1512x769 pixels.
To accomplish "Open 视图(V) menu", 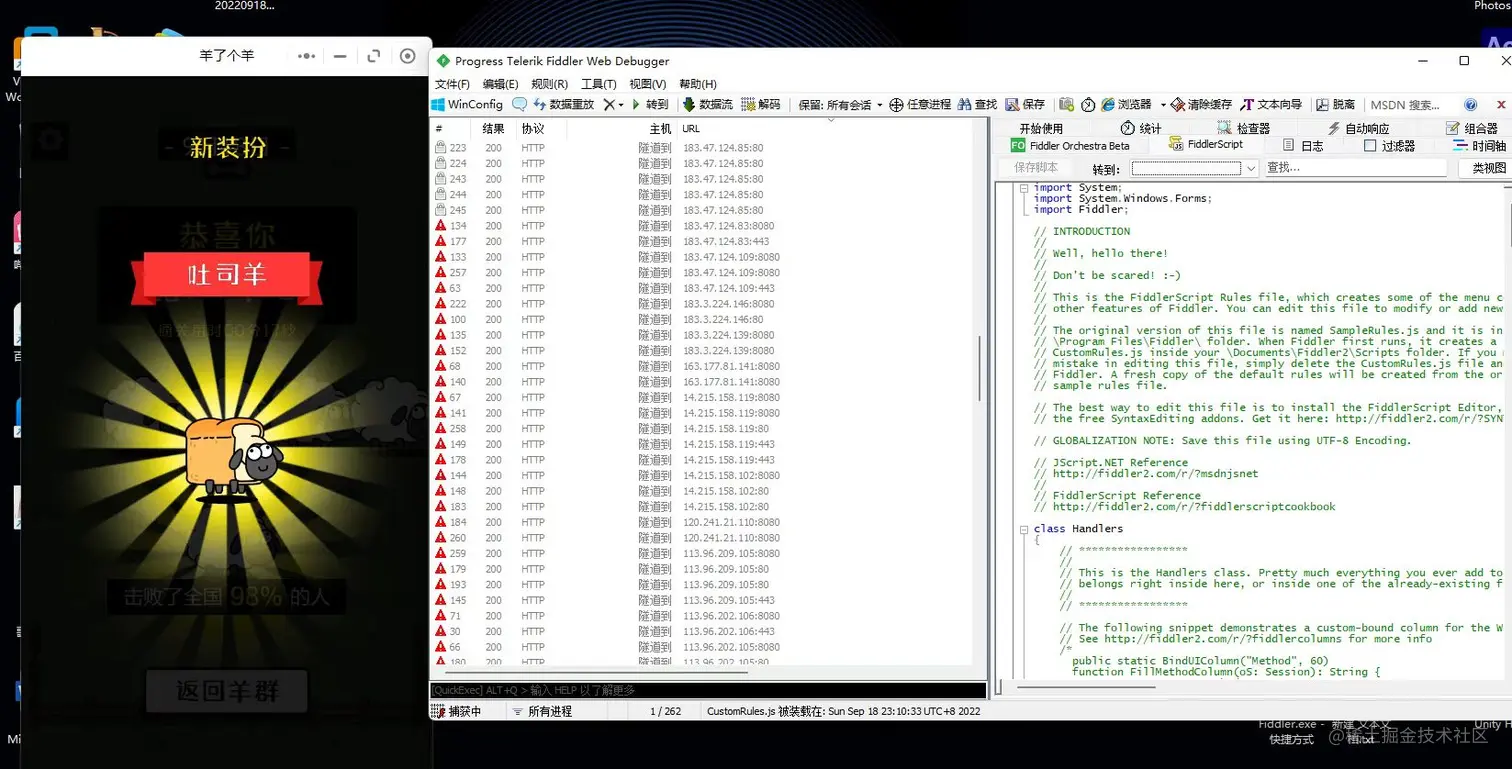I will (x=647, y=84).
